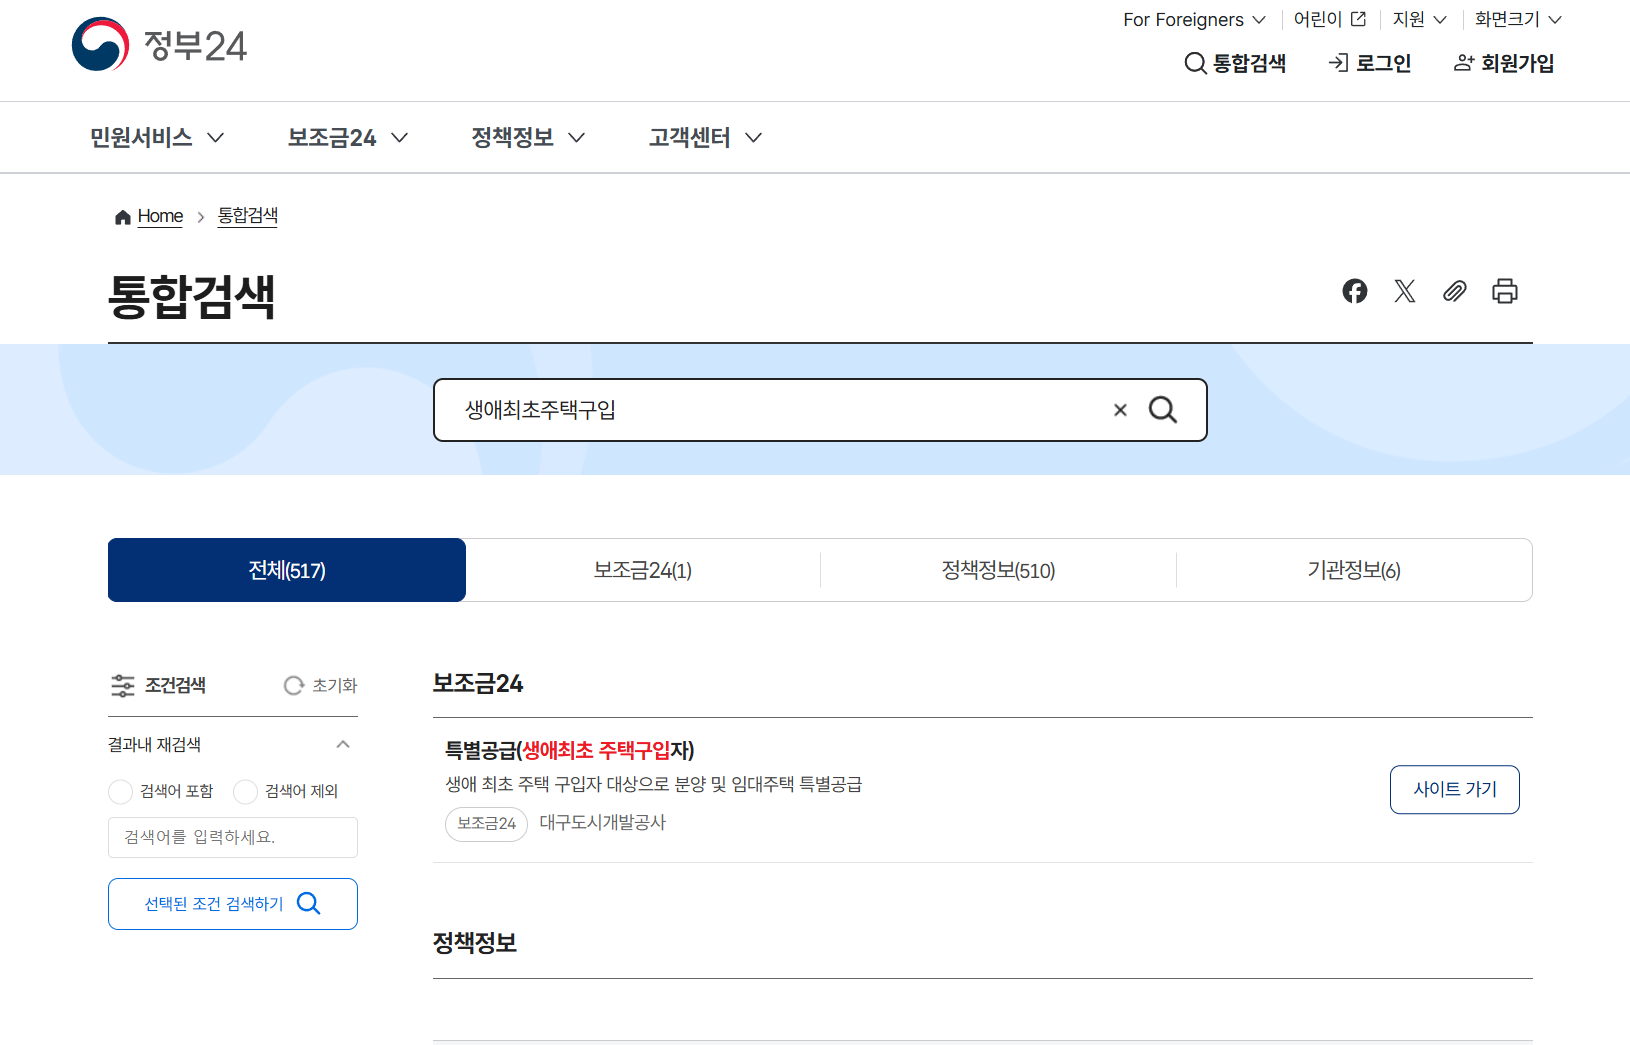Switch to the 기관정보(6) tab
The image size is (1630, 1045).
point(1354,570)
